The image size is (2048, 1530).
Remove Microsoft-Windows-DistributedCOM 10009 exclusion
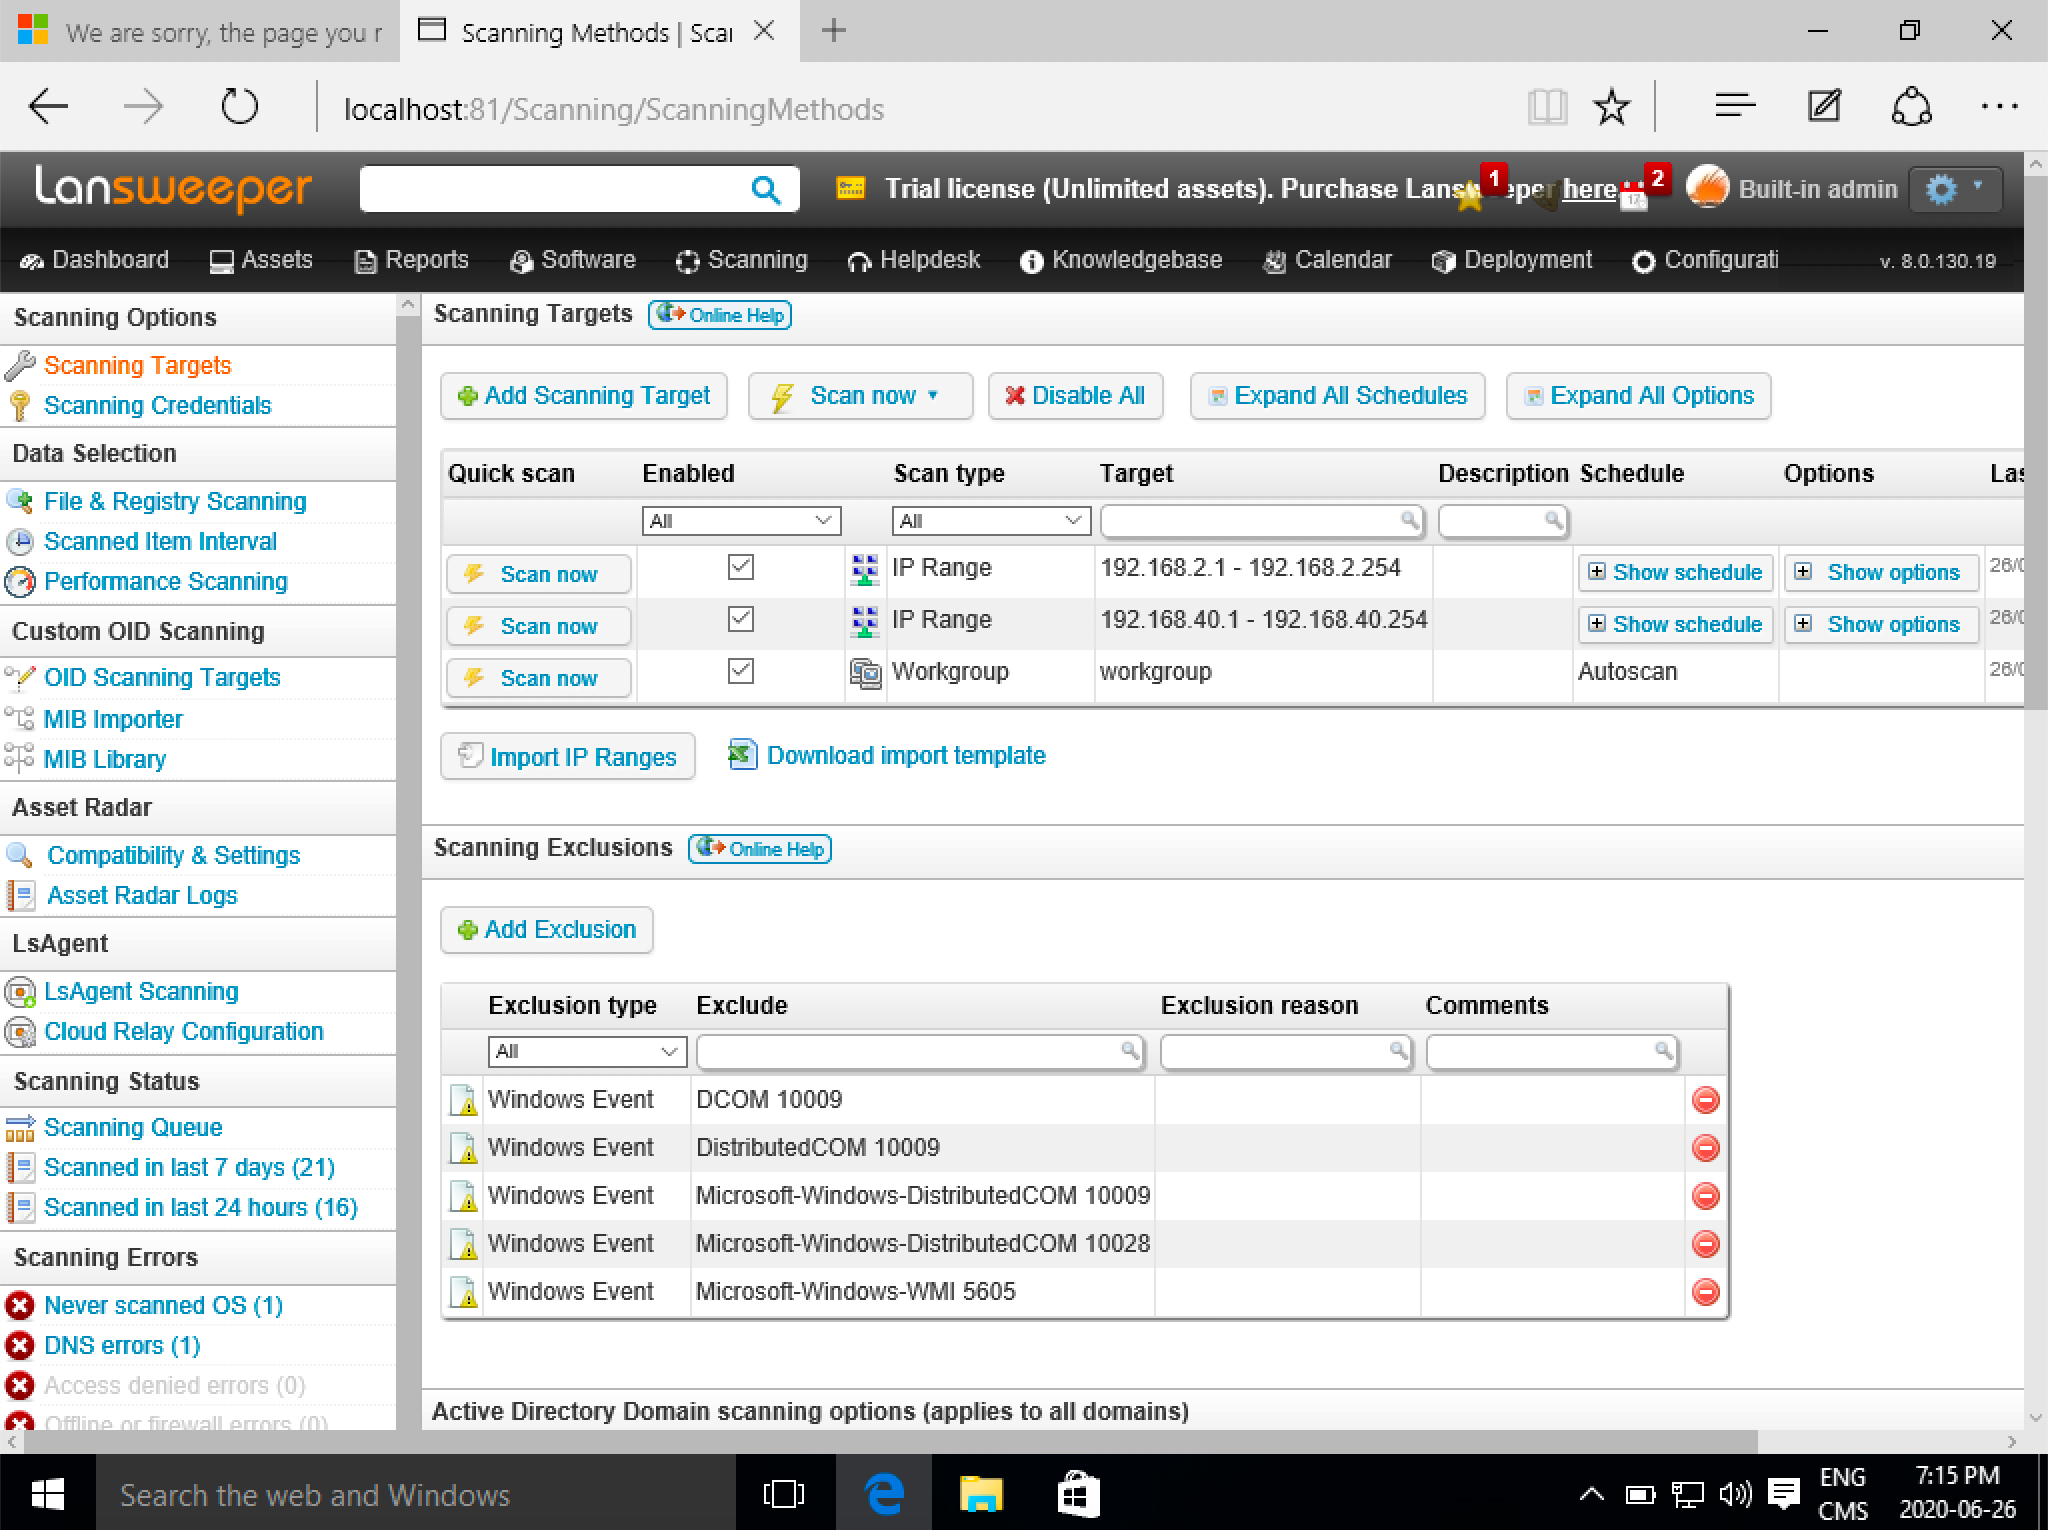click(x=1706, y=1196)
